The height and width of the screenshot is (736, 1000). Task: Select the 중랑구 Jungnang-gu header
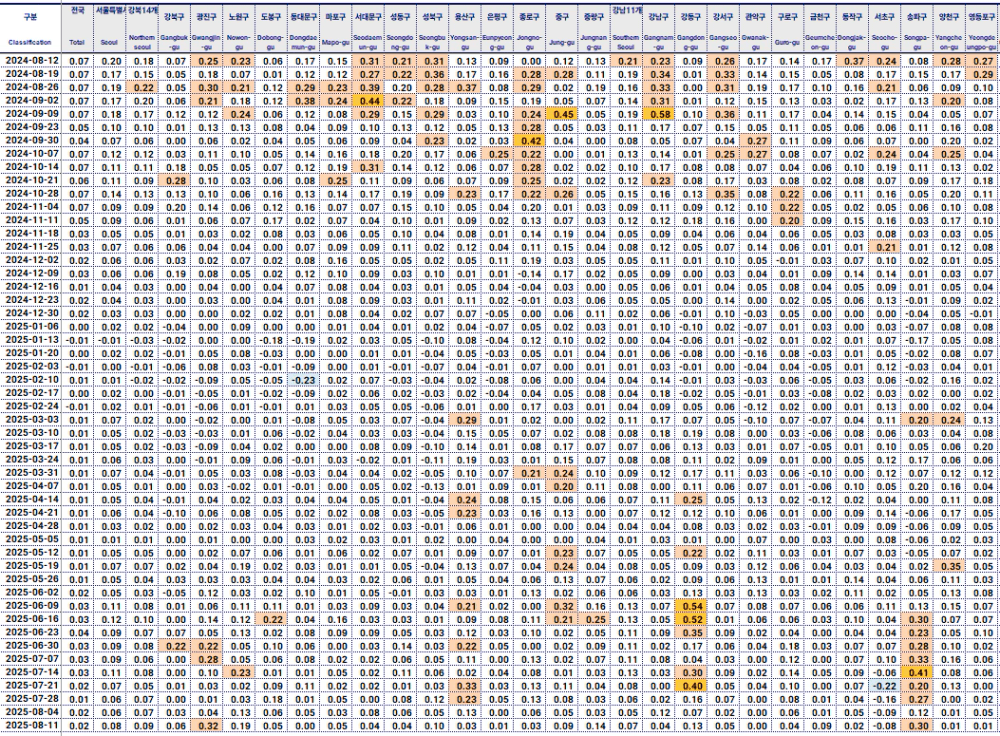[x=594, y=28]
